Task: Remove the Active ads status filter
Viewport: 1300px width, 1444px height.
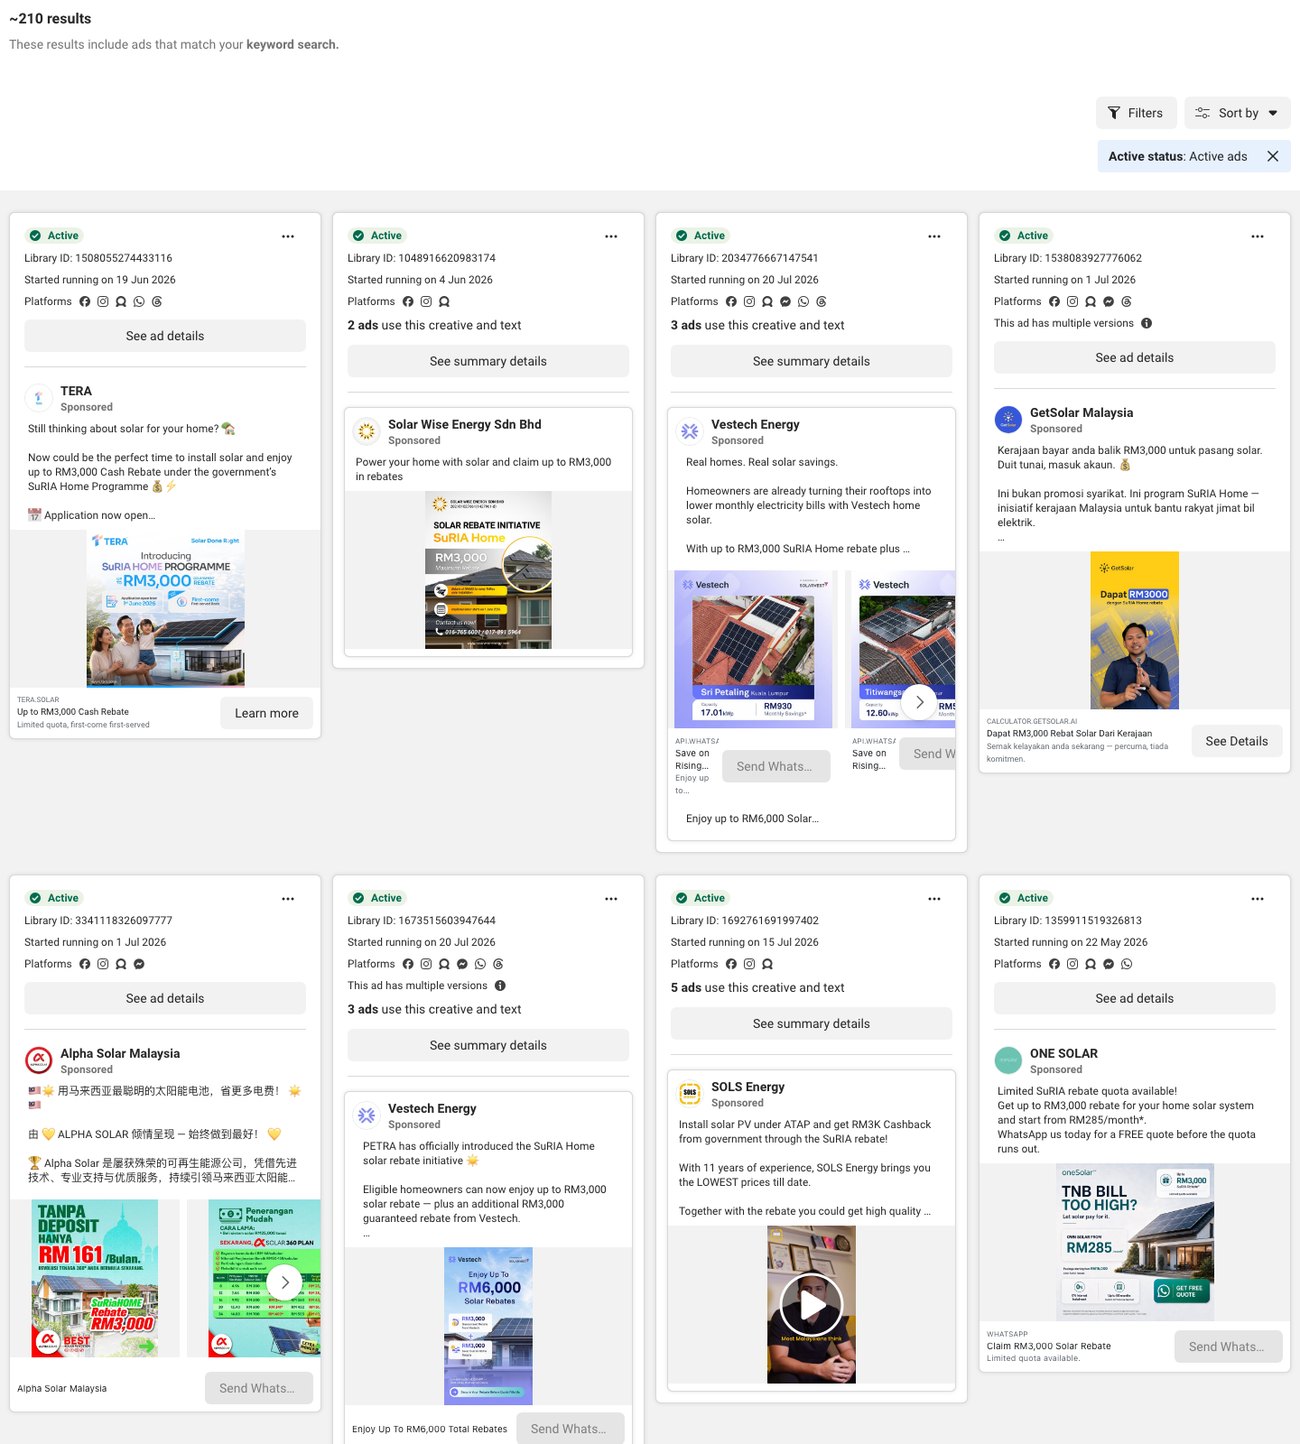Action: click(1273, 156)
